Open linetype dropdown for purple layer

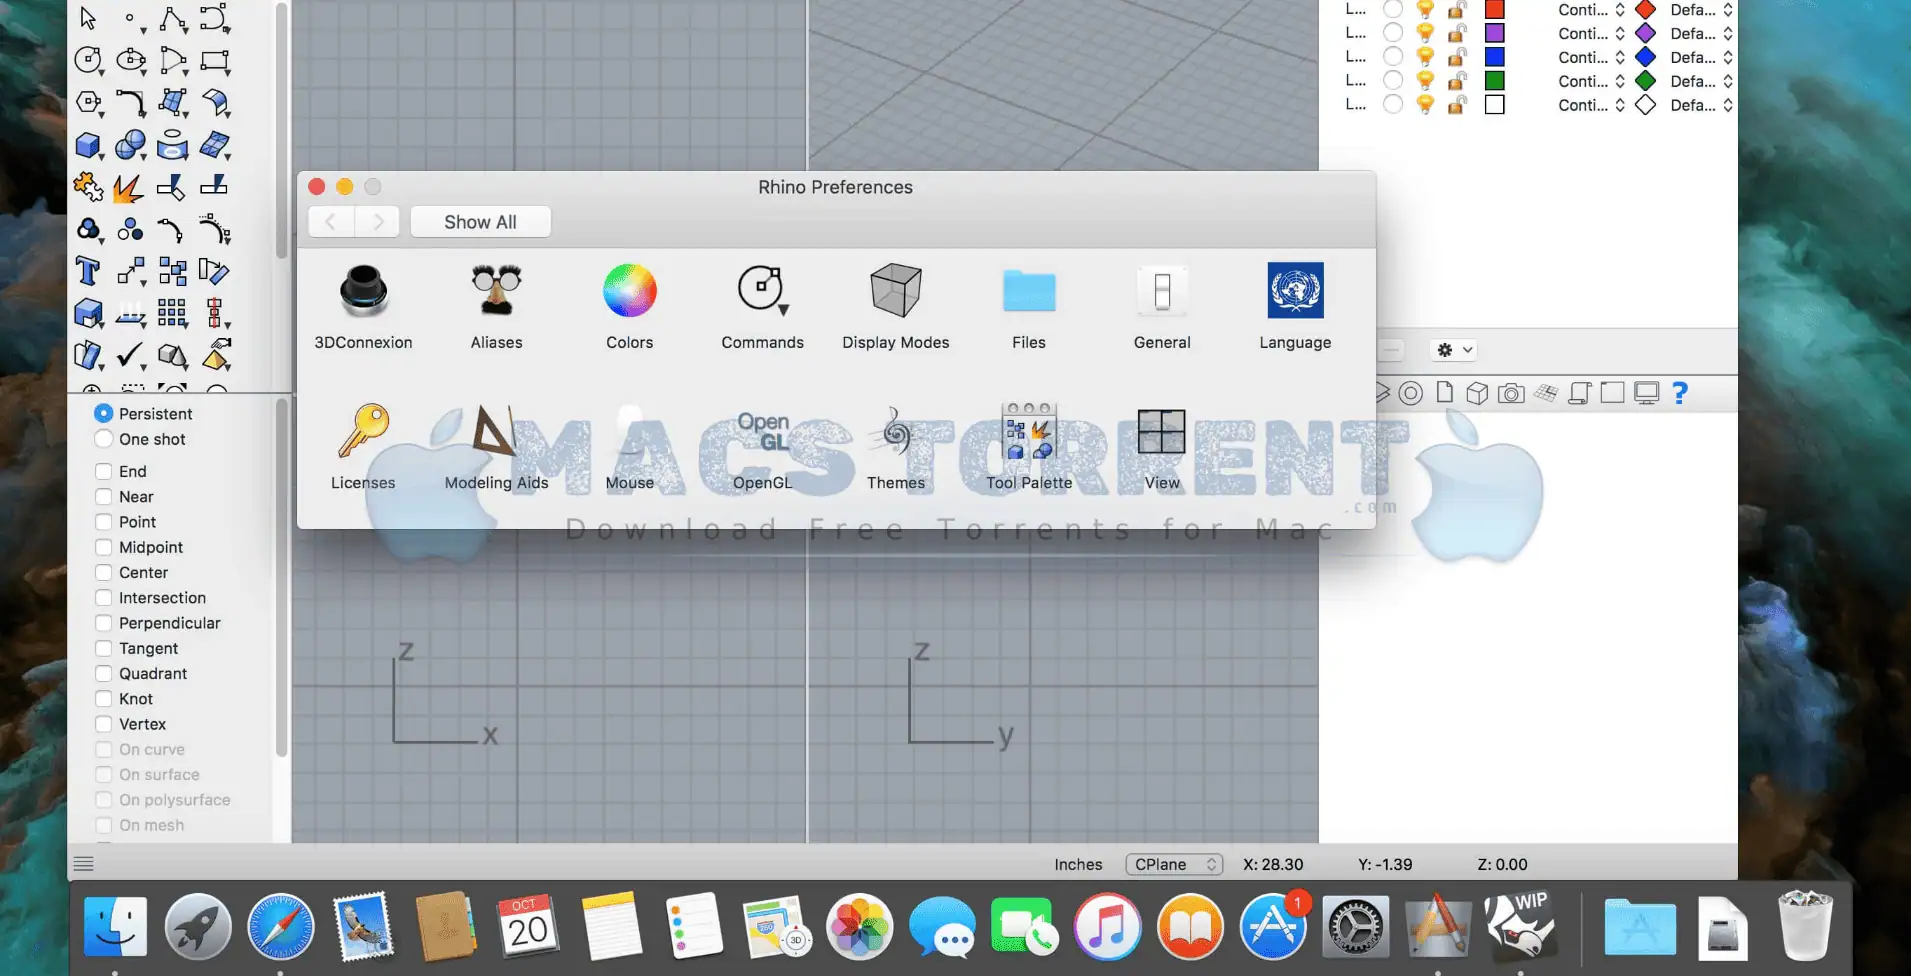(x=1592, y=33)
